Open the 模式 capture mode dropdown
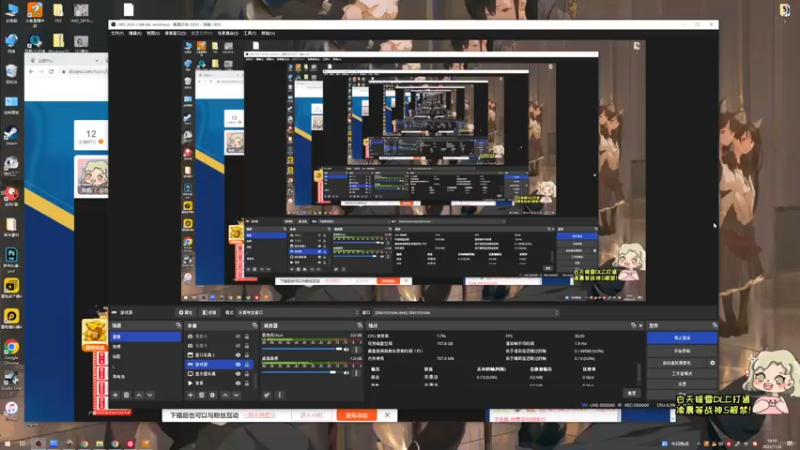The height and width of the screenshot is (450, 800). tap(298, 313)
